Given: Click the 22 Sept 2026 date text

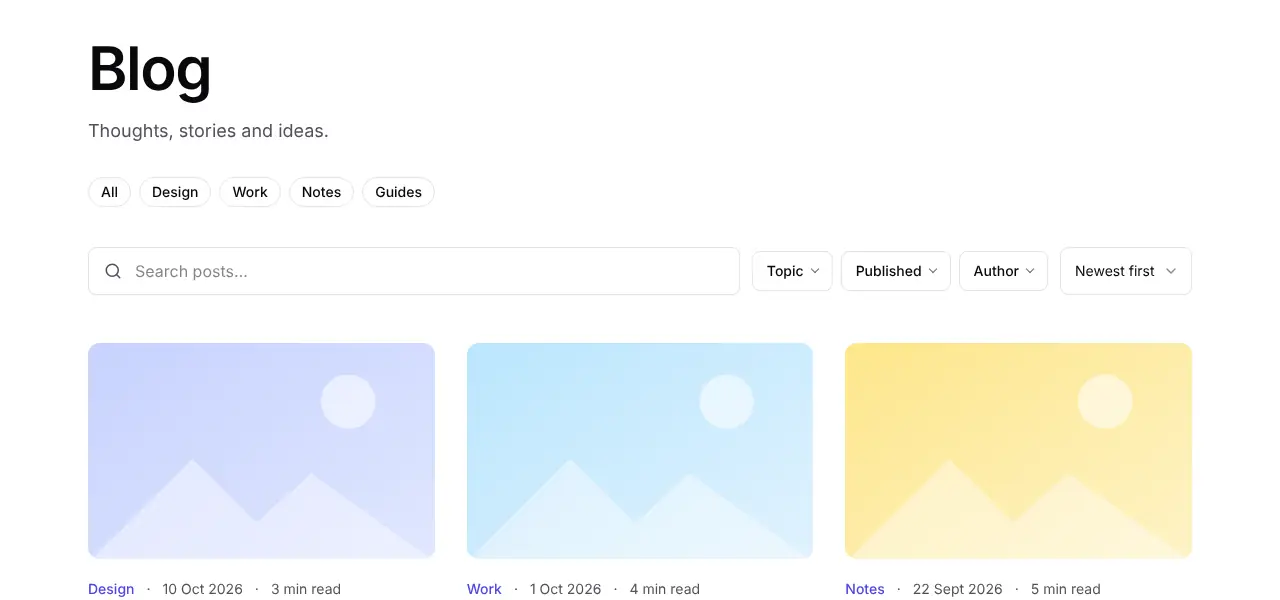Looking at the screenshot, I should [x=958, y=589].
